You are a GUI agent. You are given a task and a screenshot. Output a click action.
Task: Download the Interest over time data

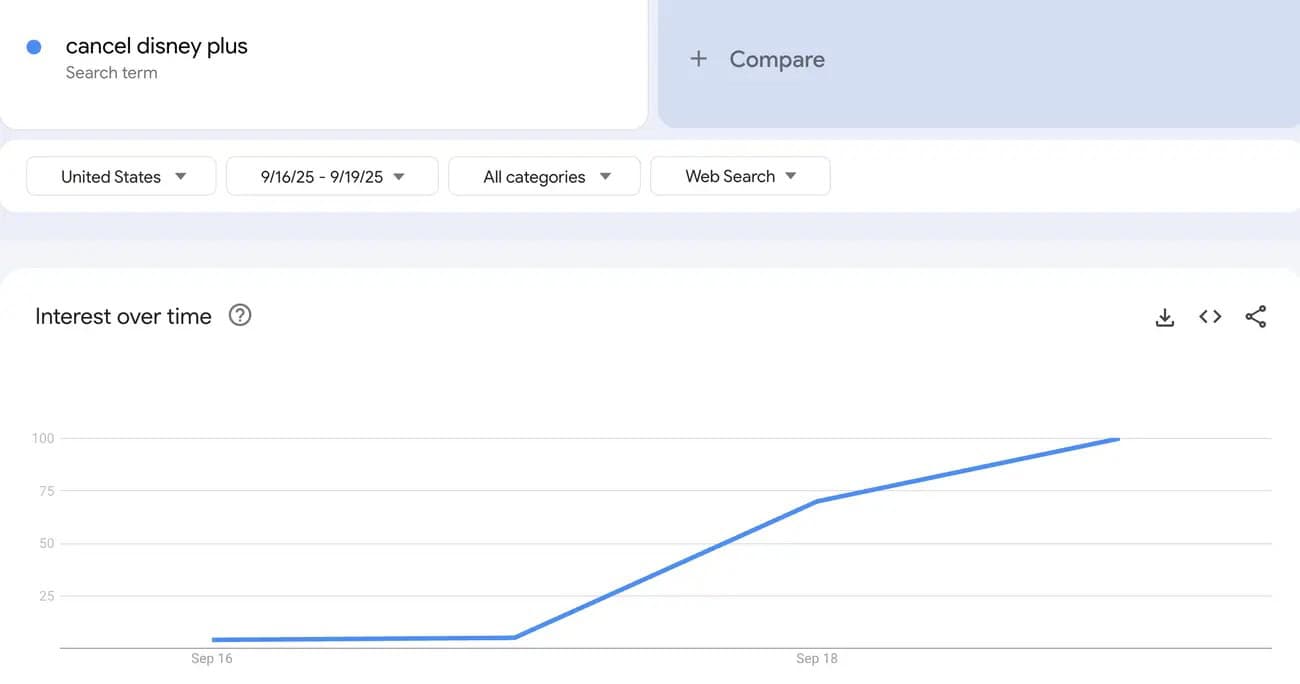1164,317
